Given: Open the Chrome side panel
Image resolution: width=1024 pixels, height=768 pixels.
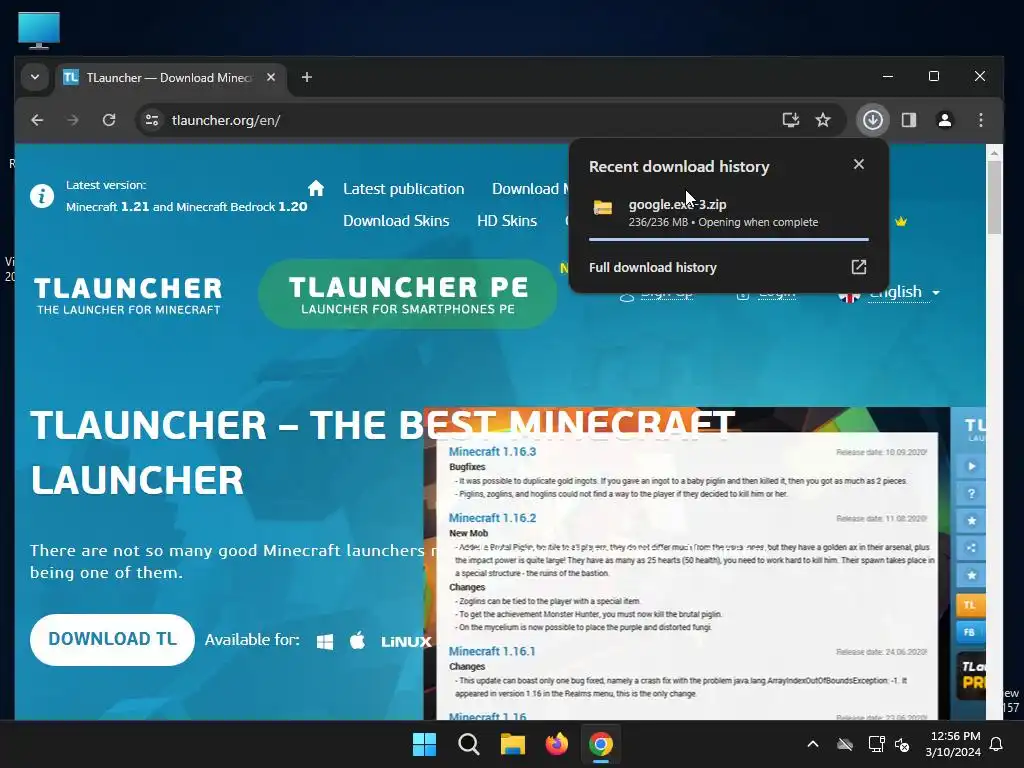Looking at the screenshot, I should [x=909, y=120].
